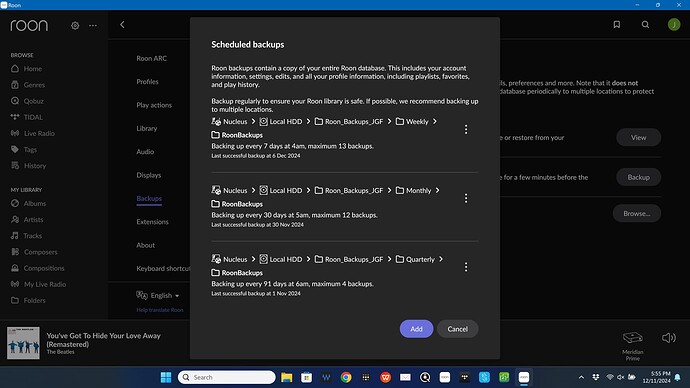
Task: Open the bookmark icon in header
Action: coord(617,25)
